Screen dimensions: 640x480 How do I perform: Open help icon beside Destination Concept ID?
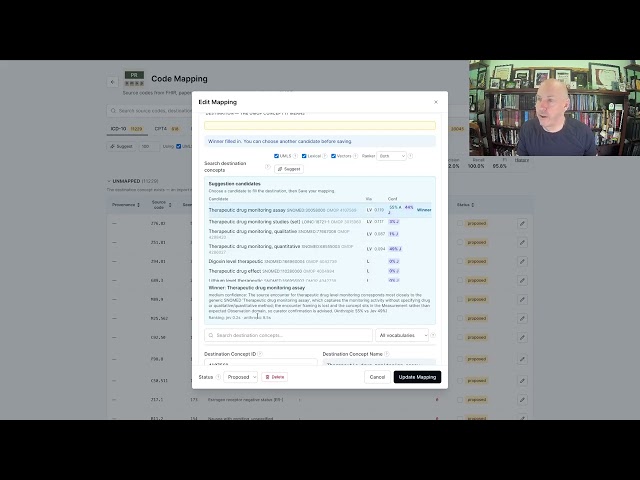(260, 354)
